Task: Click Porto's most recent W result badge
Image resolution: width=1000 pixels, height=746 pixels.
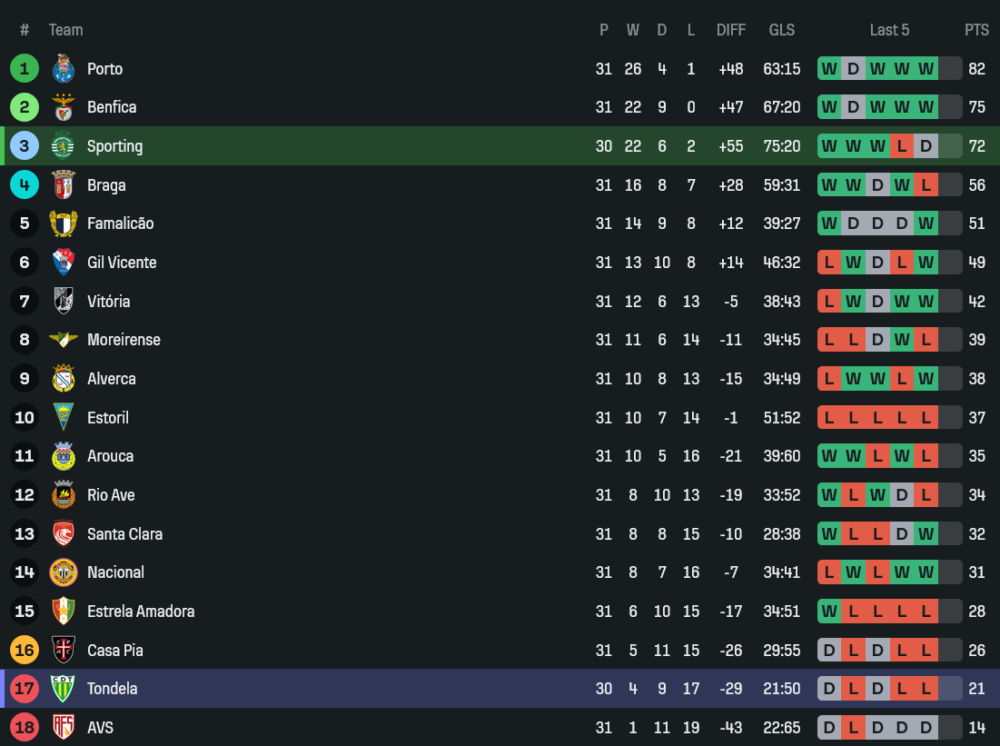Action: click(x=926, y=69)
